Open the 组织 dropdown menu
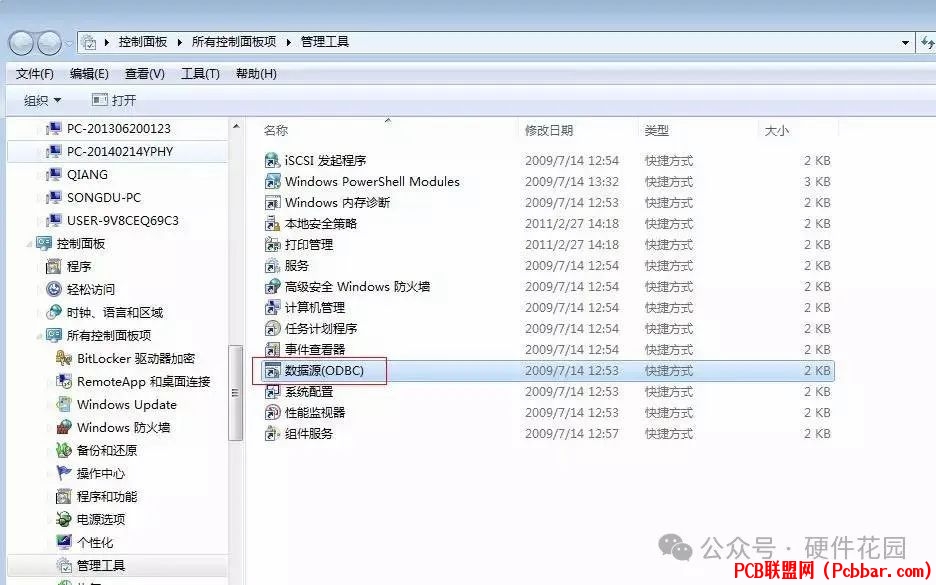The height and width of the screenshot is (585, 936). click(42, 100)
